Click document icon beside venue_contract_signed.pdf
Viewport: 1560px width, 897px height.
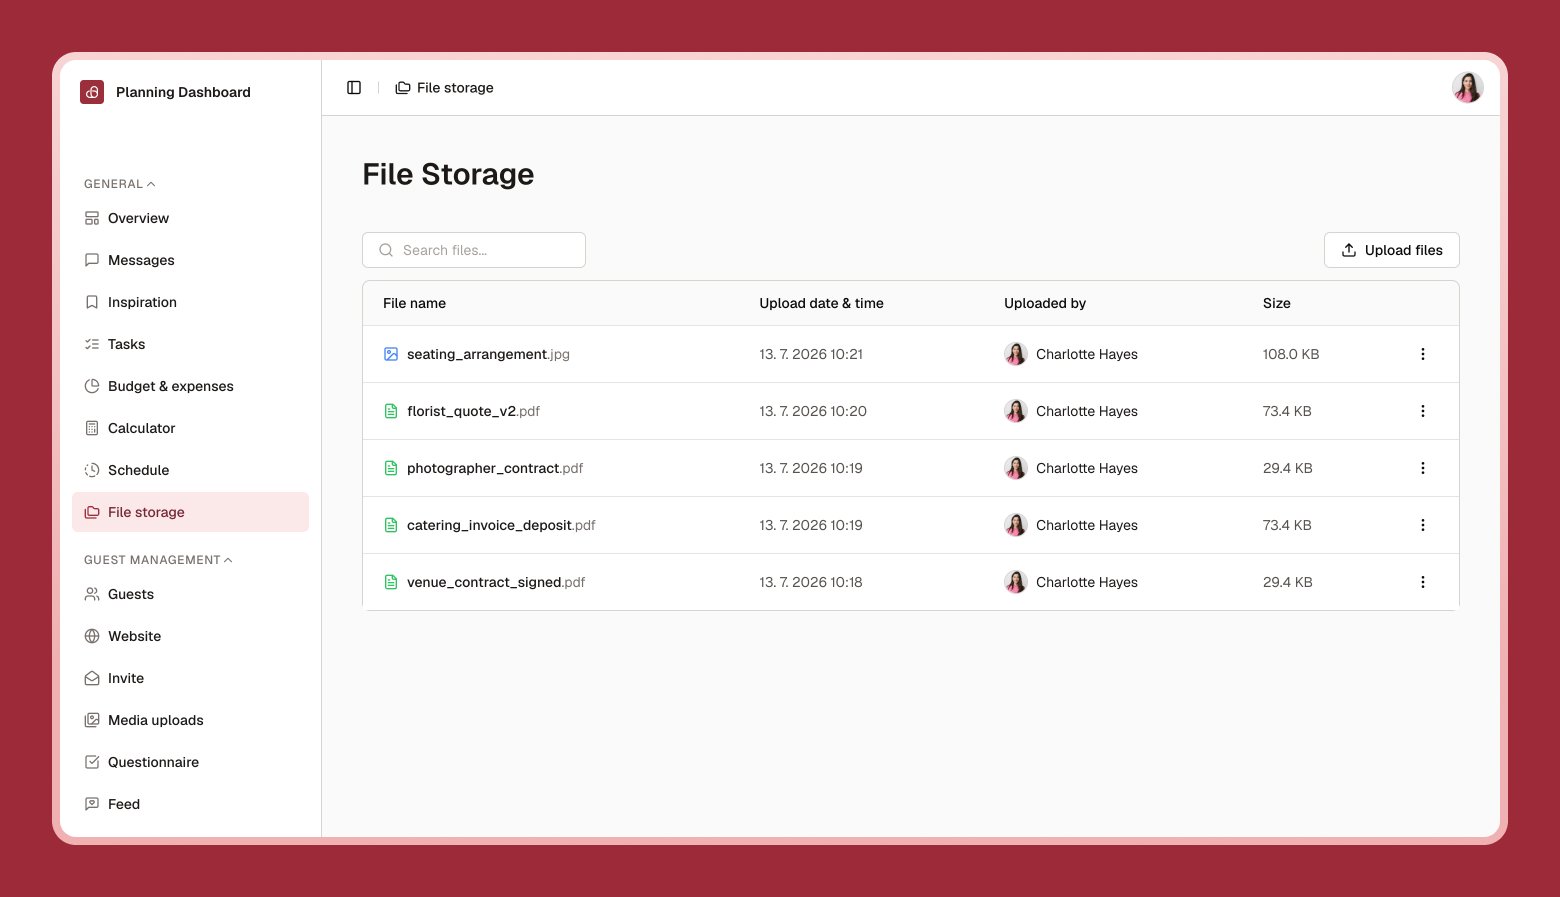[x=391, y=582]
